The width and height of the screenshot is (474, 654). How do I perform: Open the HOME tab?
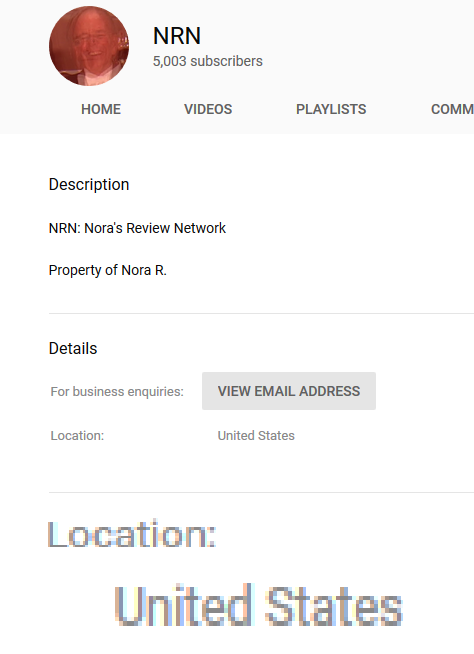pos(101,109)
